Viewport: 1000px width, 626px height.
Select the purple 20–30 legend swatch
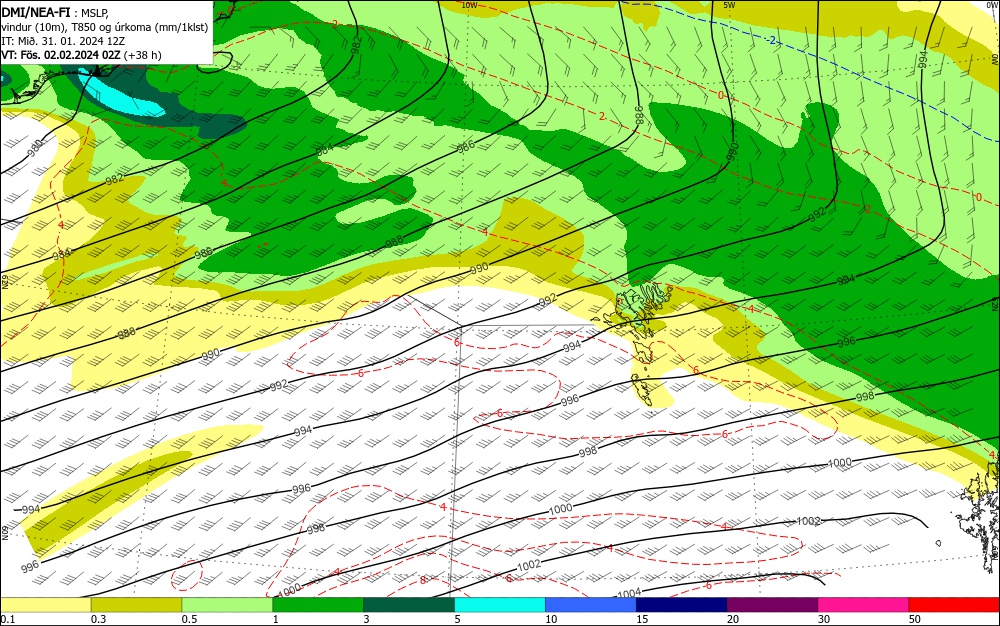click(x=772, y=604)
